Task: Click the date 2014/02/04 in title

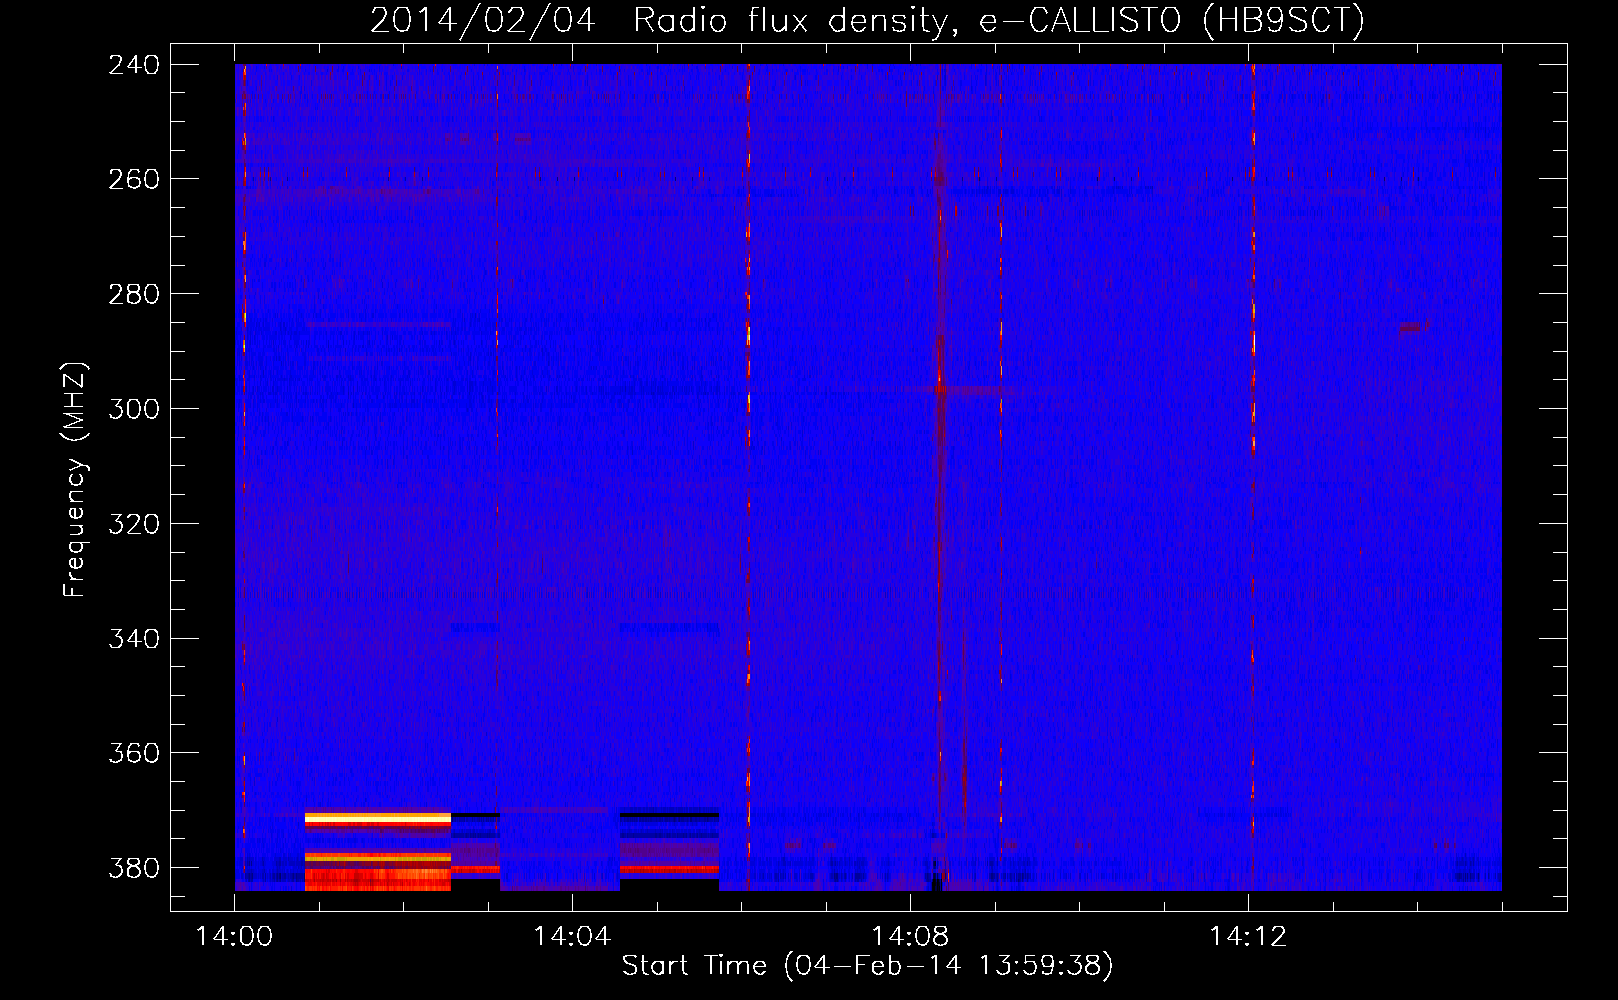Action: click(x=483, y=21)
